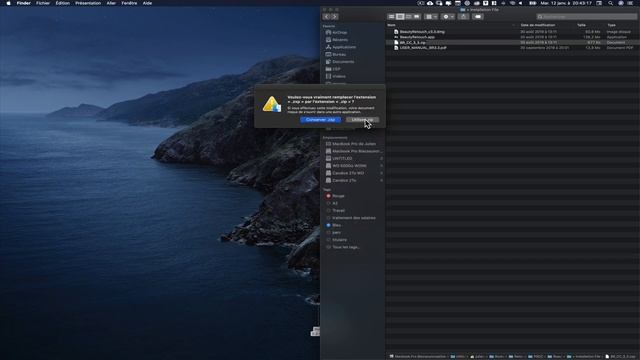Open Bureau in the Finder sidebar
Viewport: 640px width, 360px height.
(x=339, y=54)
